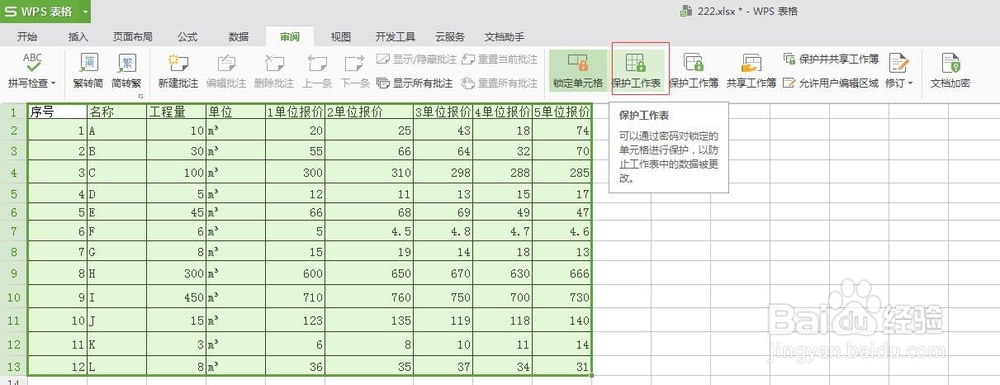
Task: Select the 名称 header cell
Action: click(x=117, y=112)
